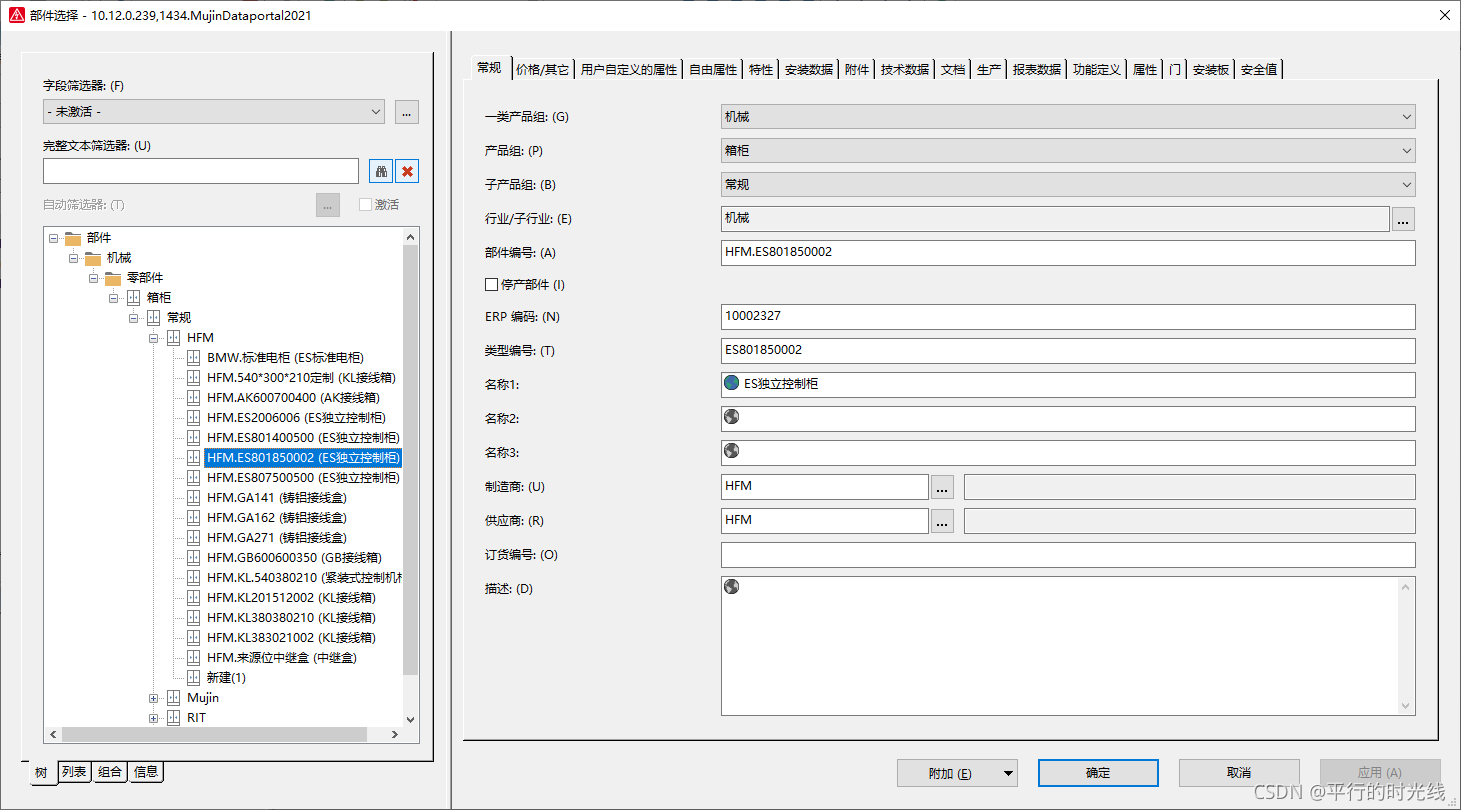The image size is (1461, 810).
Task: Click the binoculars search icon
Action: pos(381,171)
